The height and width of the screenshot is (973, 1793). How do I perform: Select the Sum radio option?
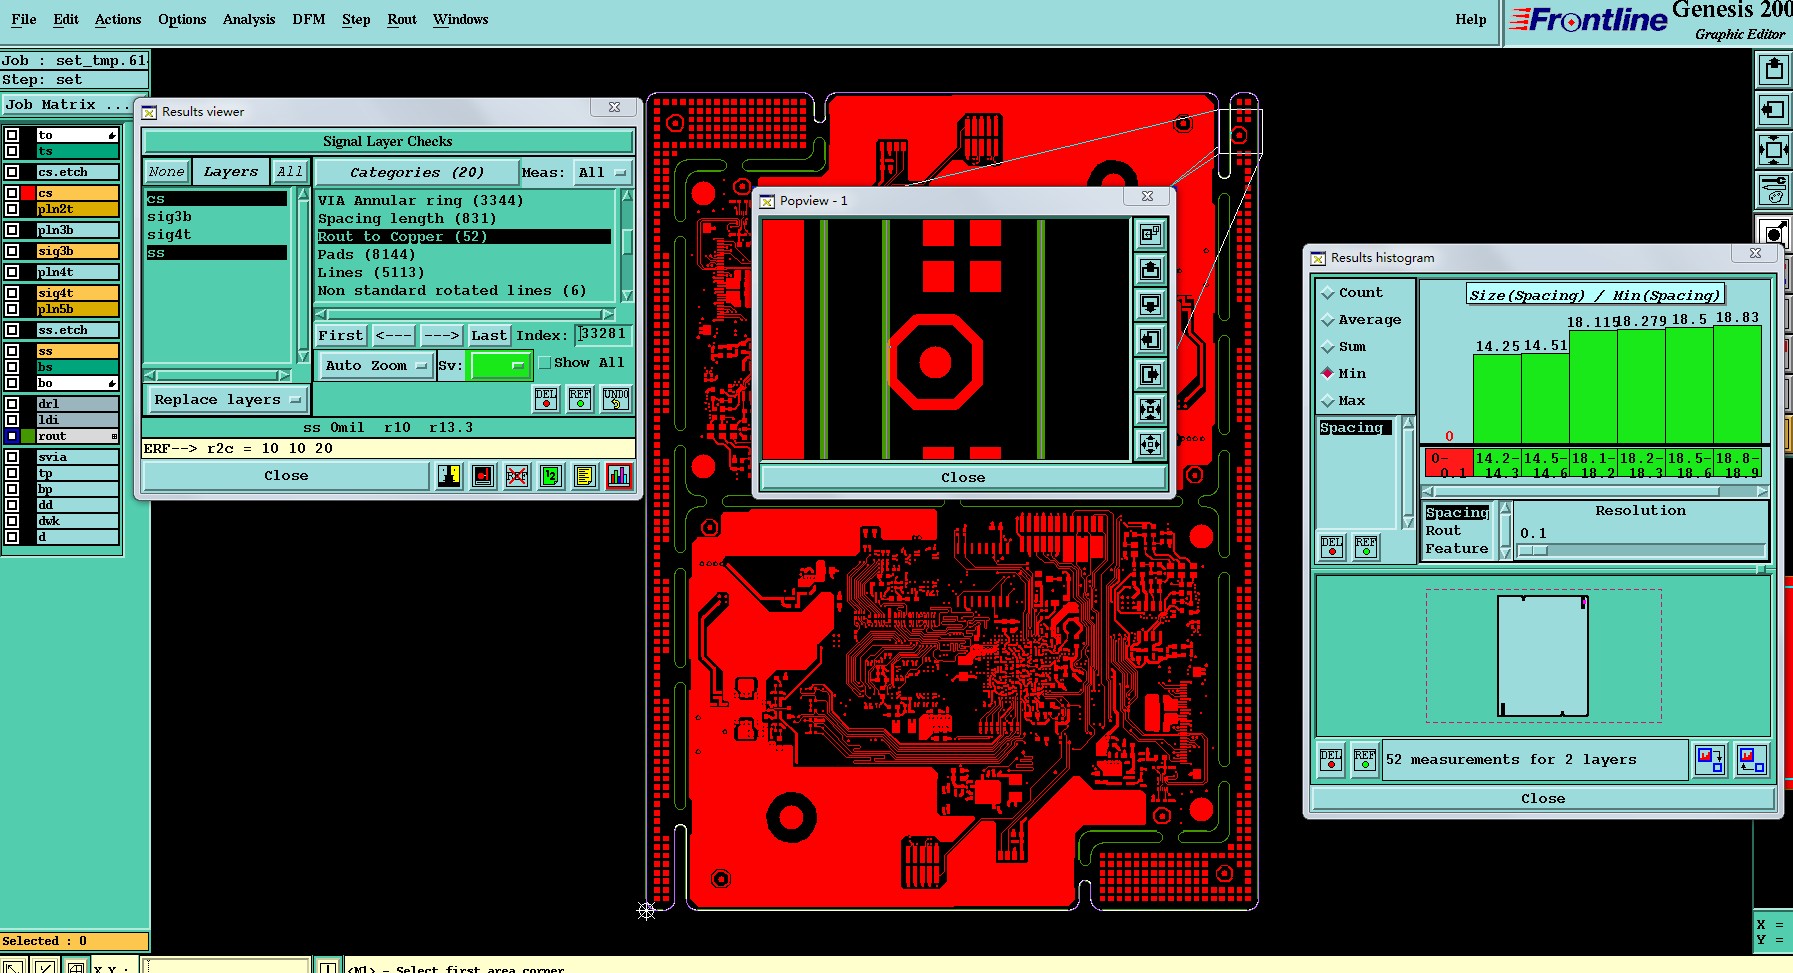pos(1328,347)
